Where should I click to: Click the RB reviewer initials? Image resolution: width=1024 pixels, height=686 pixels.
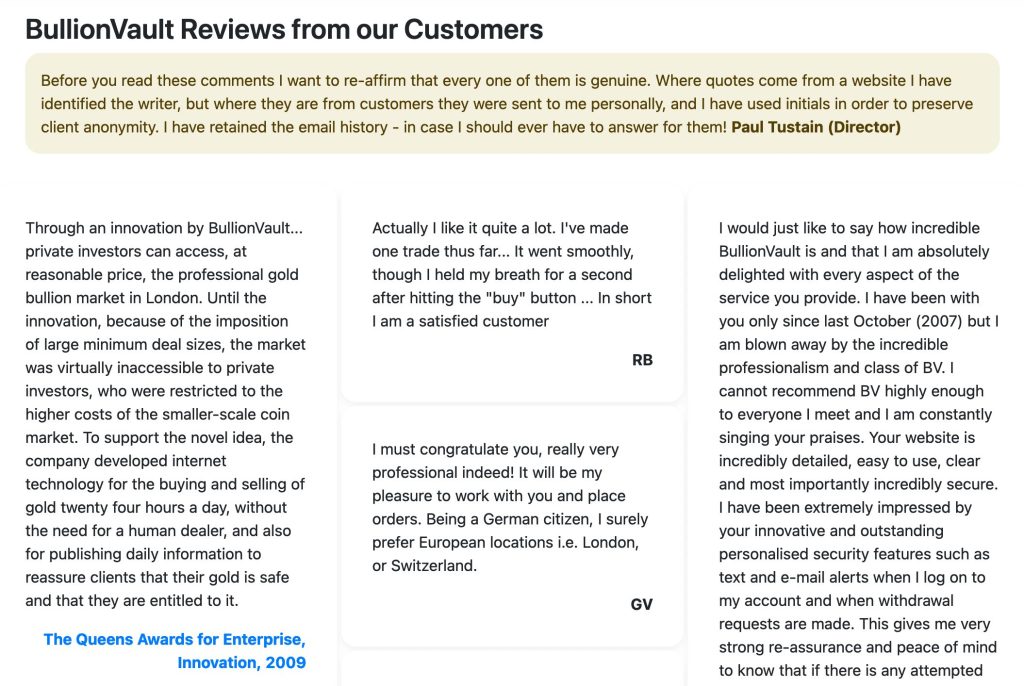[642, 359]
